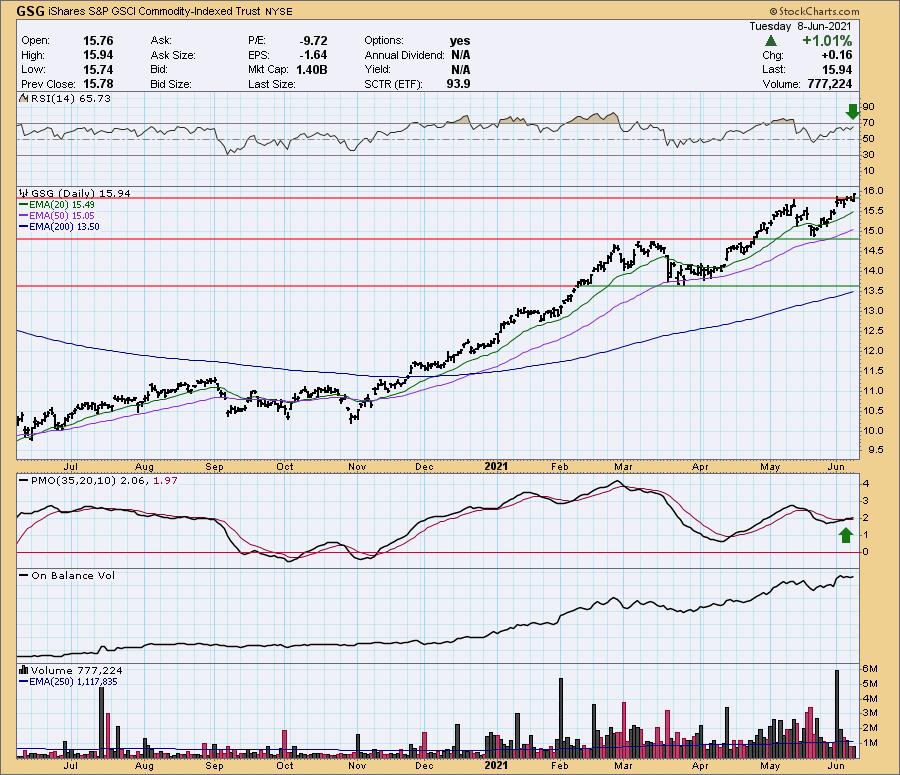Click the On Balance Vol legend line
900x775 pixels.
(x=24, y=575)
